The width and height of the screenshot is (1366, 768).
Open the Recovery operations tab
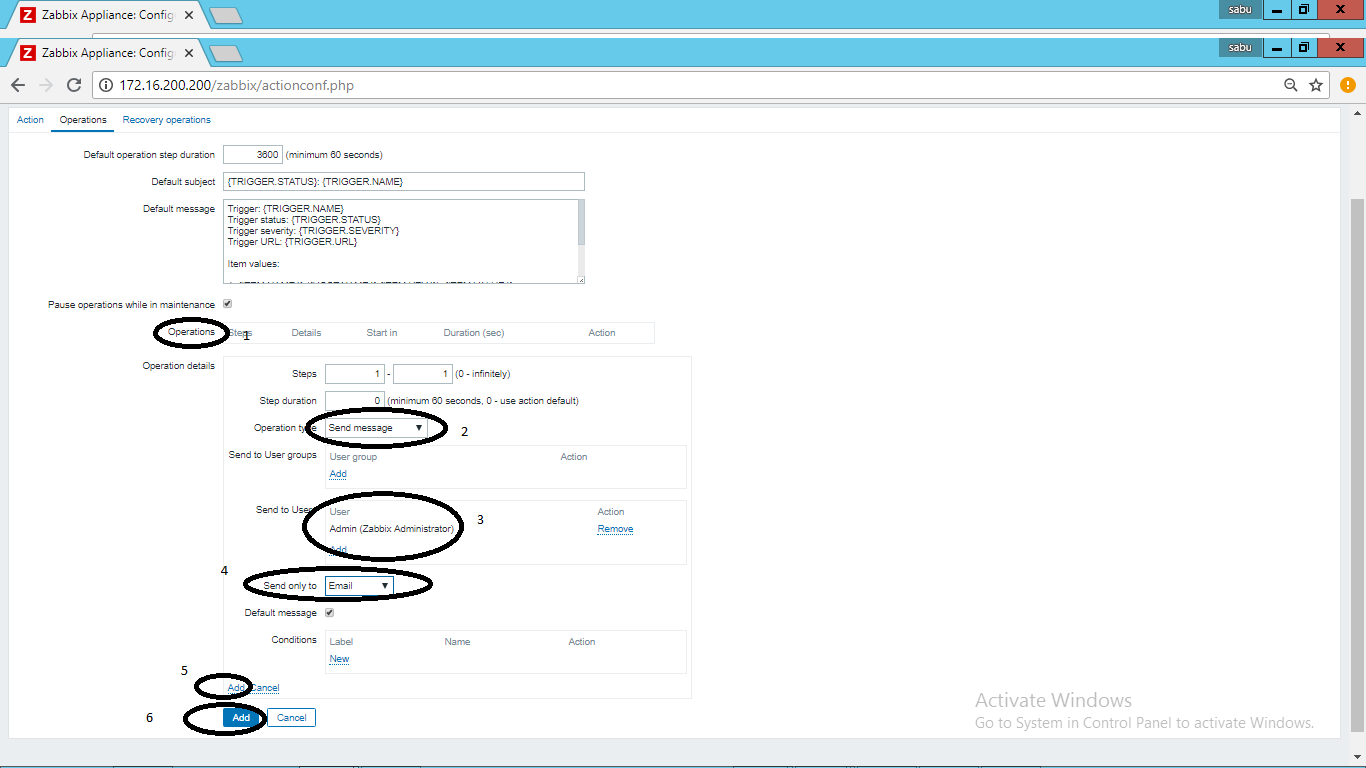(x=167, y=120)
